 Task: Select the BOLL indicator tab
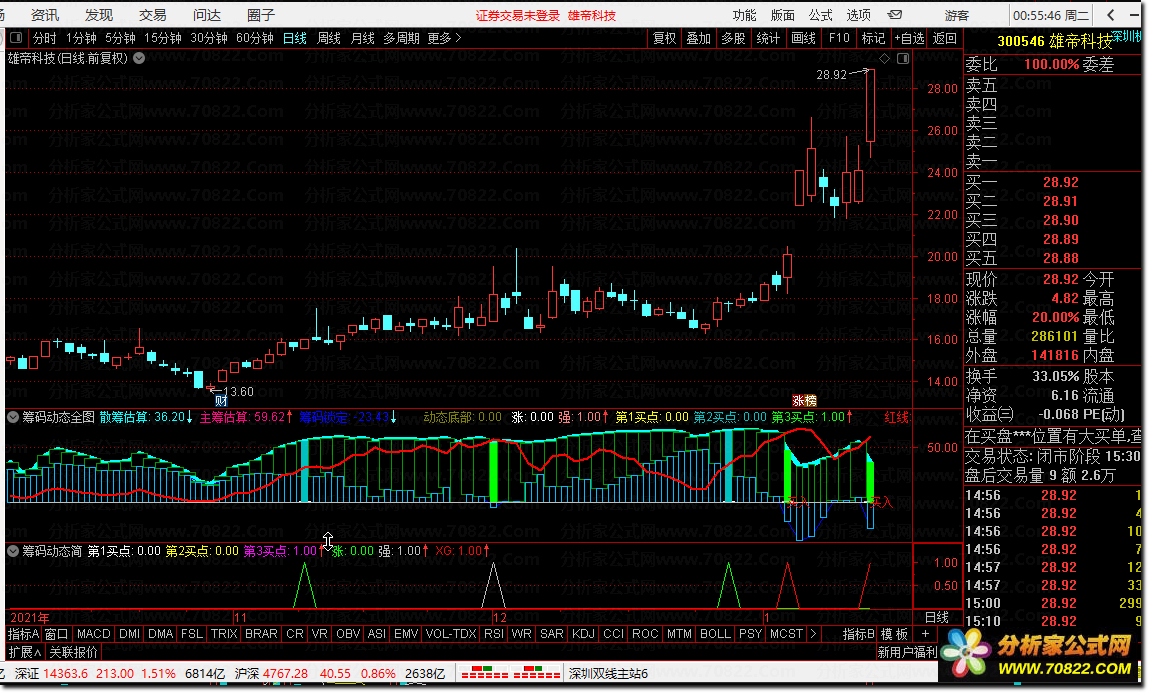coord(715,634)
